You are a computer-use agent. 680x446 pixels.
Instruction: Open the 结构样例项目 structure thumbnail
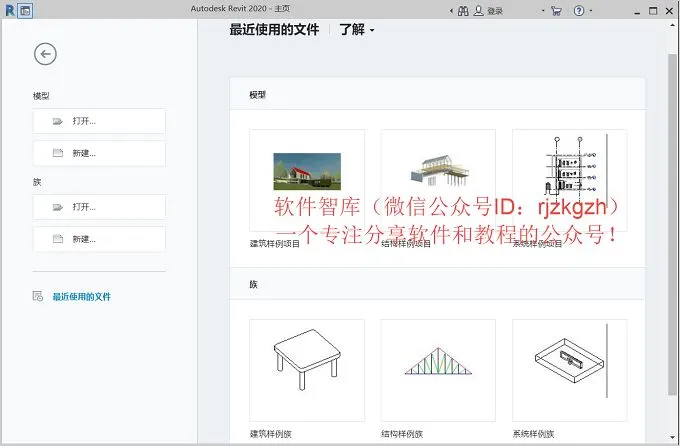pyautogui.click(x=438, y=180)
